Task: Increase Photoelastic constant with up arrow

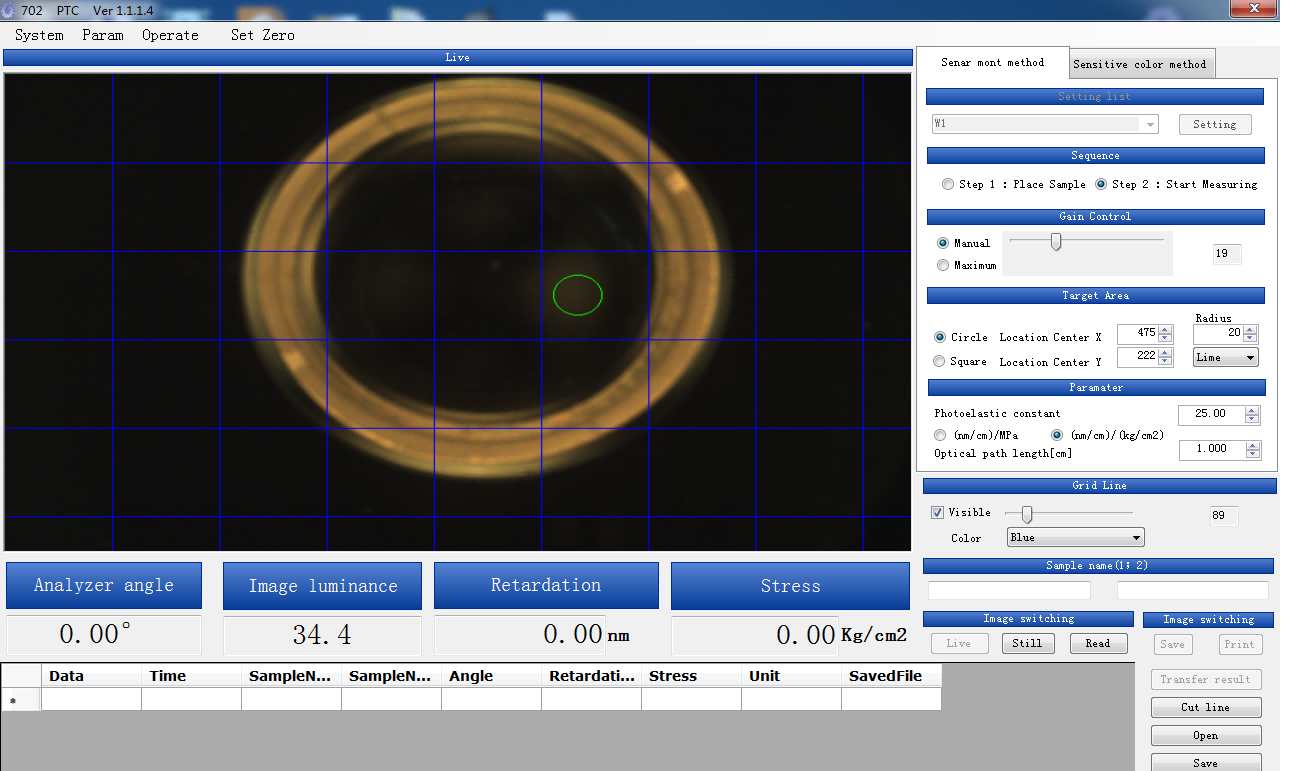Action: pos(1253,410)
